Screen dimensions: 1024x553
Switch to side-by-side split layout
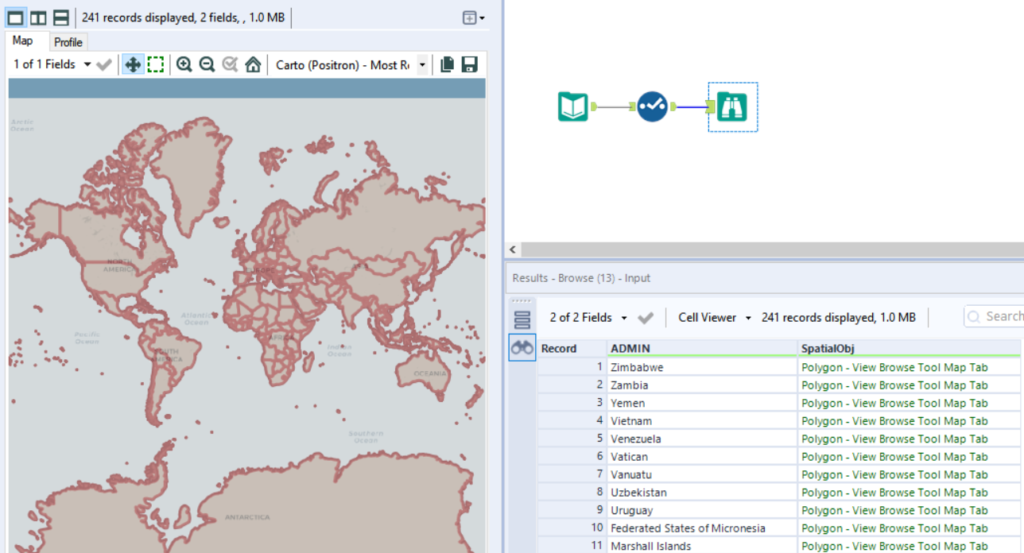click(38, 17)
